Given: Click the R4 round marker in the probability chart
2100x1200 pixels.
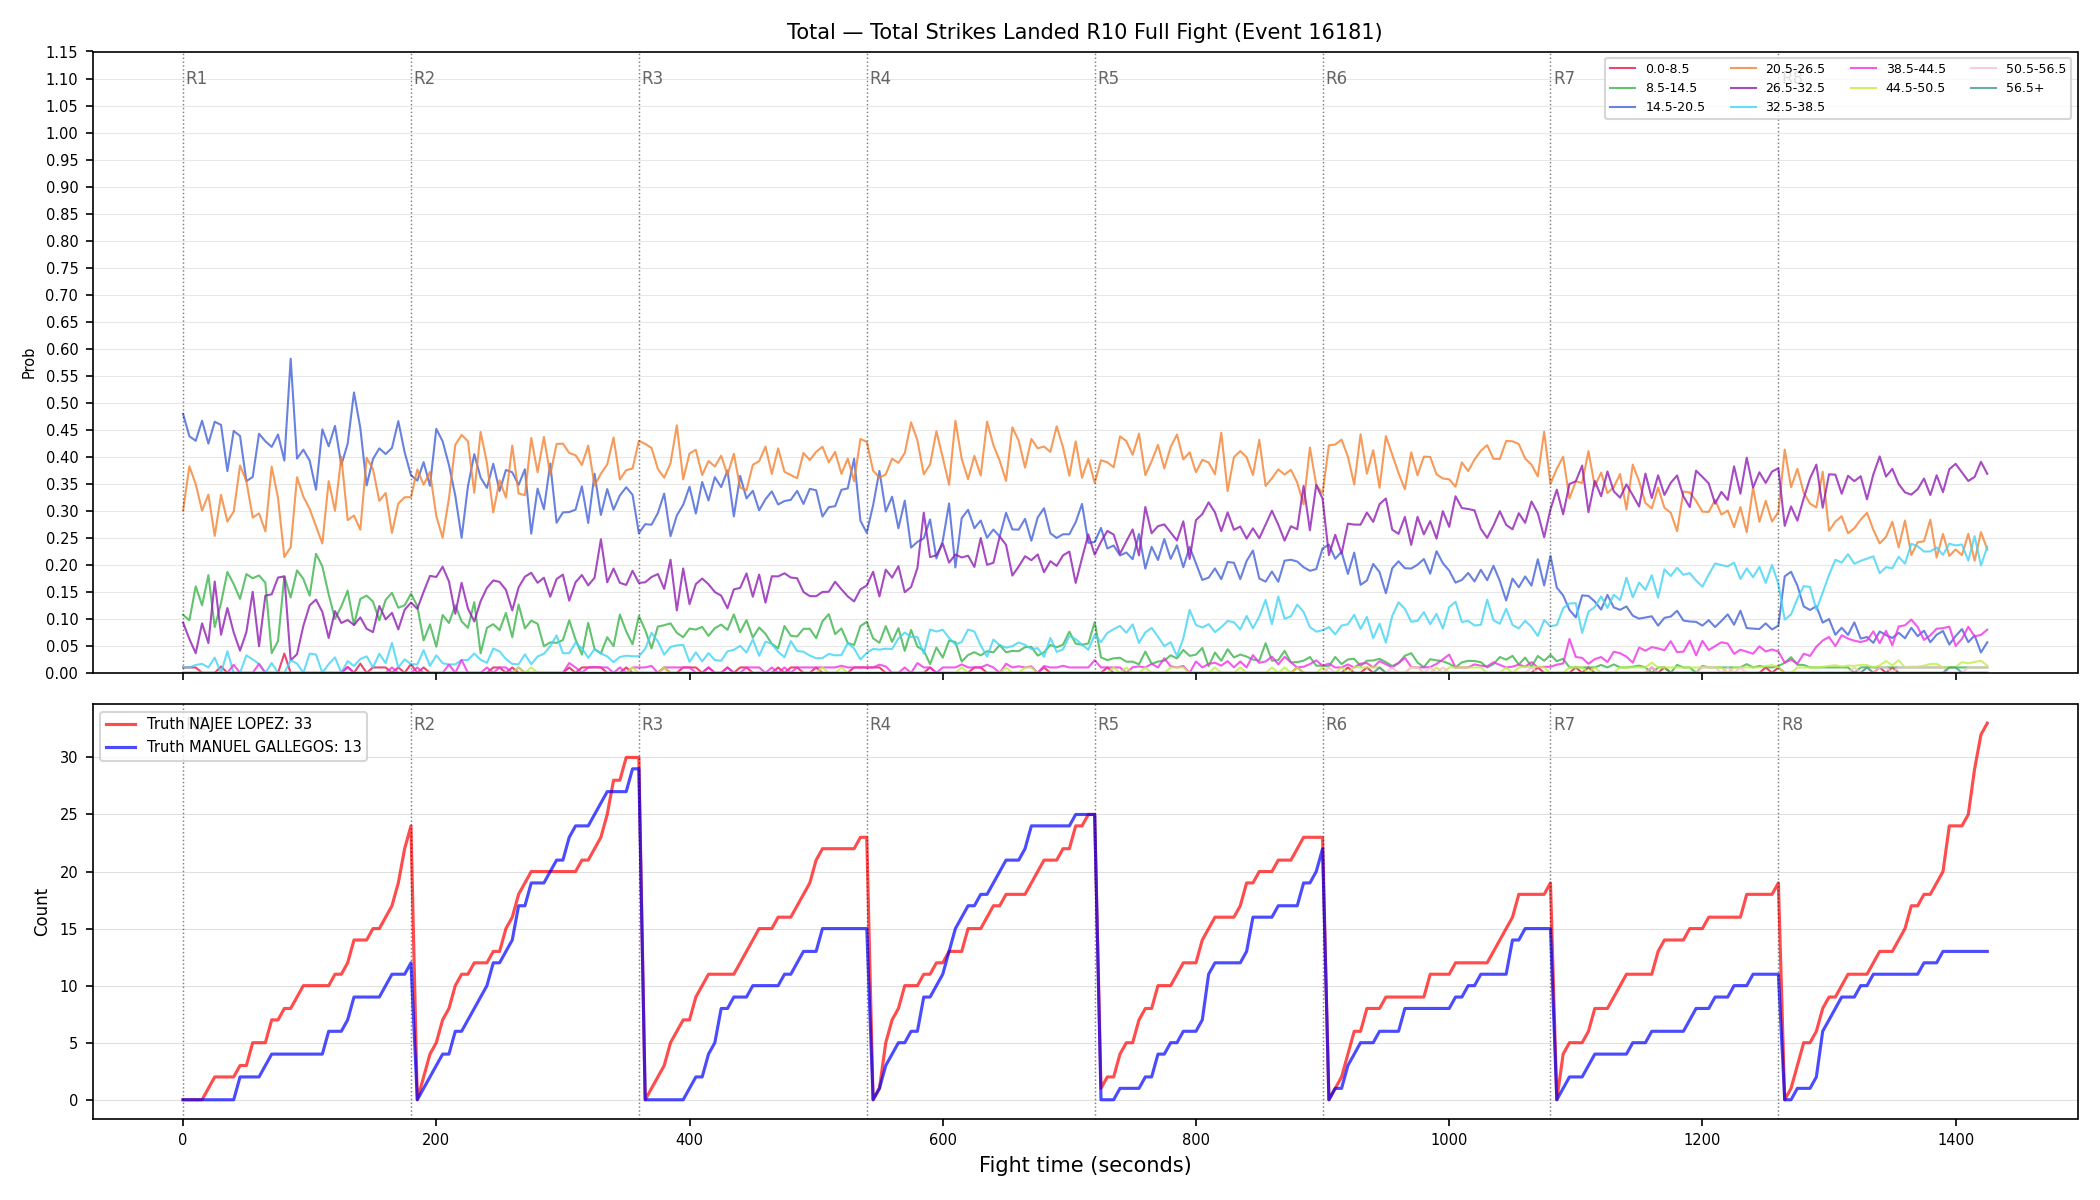Looking at the screenshot, I should click(880, 78).
